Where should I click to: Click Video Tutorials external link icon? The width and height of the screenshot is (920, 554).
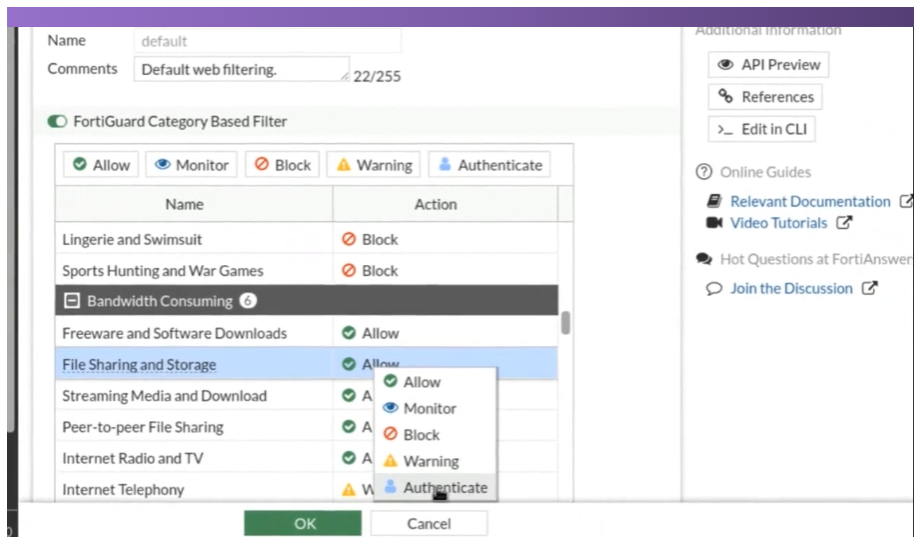[x=844, y=222]
